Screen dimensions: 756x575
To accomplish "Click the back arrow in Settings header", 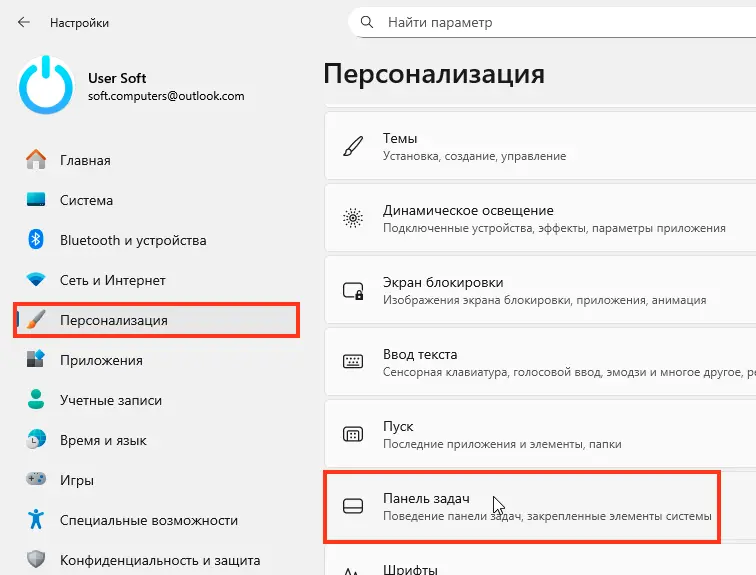I will [x=24, y=22].
